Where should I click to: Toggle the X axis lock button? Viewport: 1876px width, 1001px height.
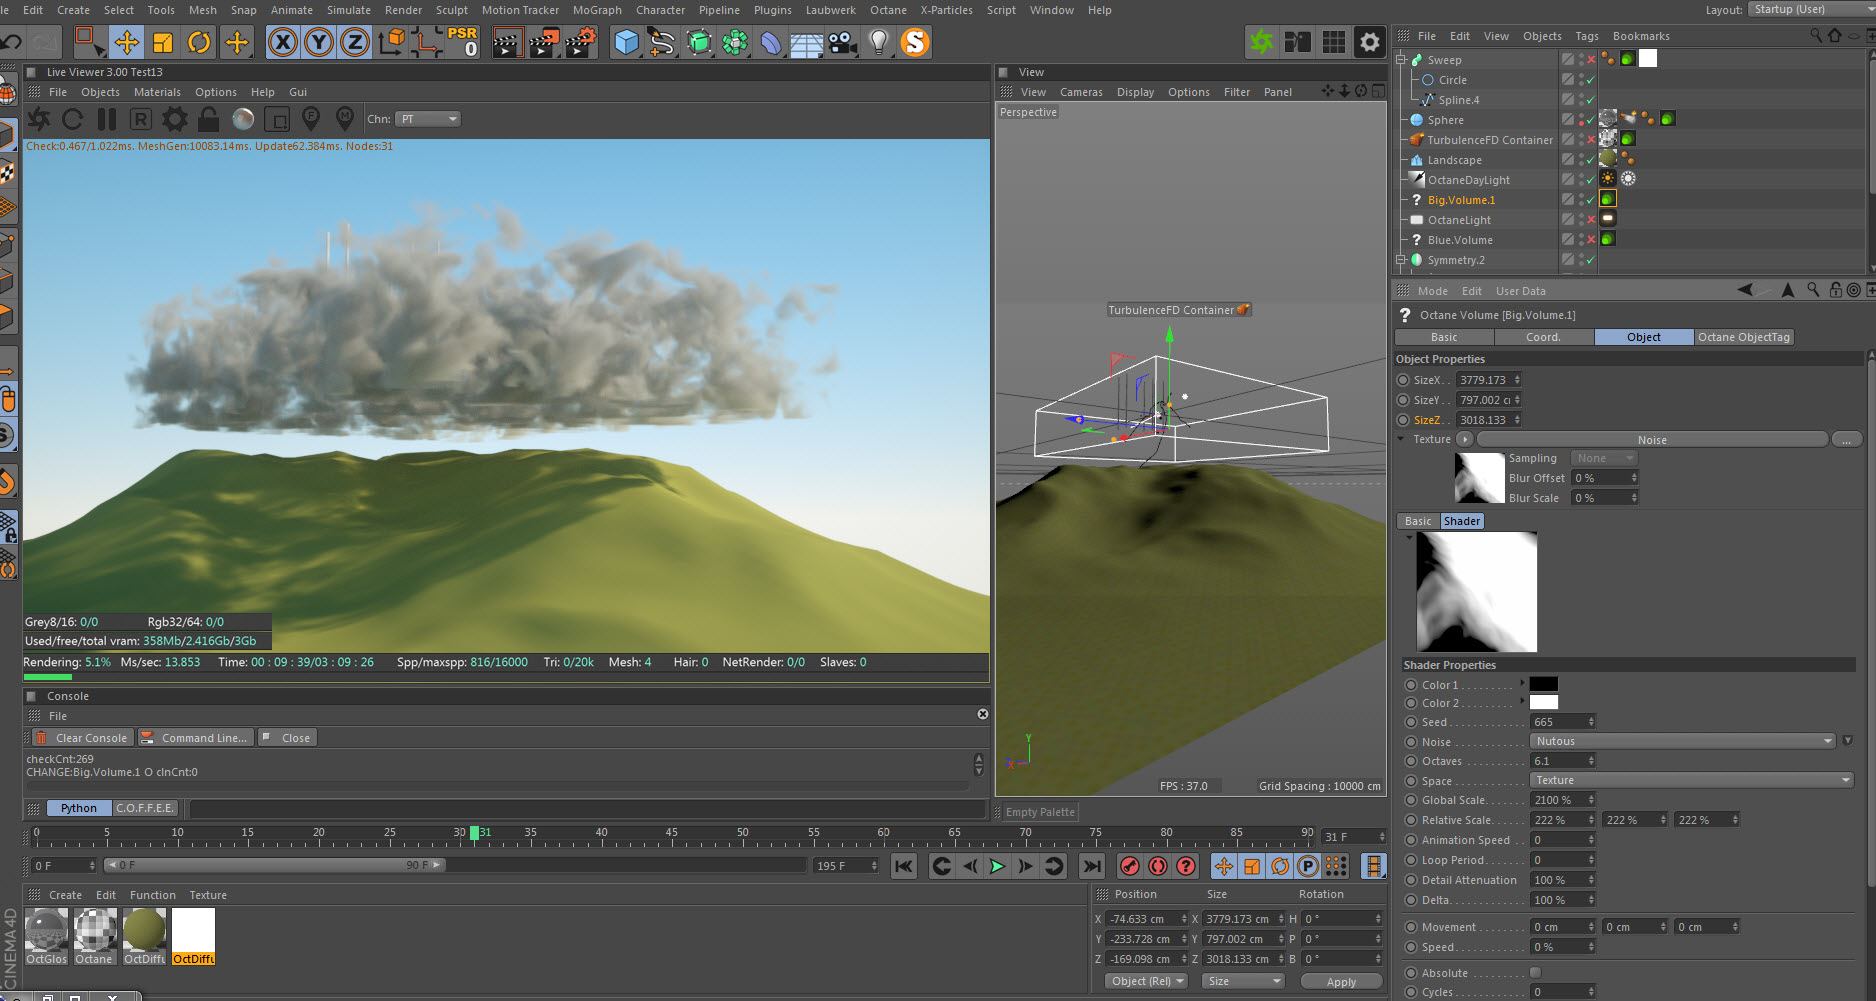tap(284, 42)
